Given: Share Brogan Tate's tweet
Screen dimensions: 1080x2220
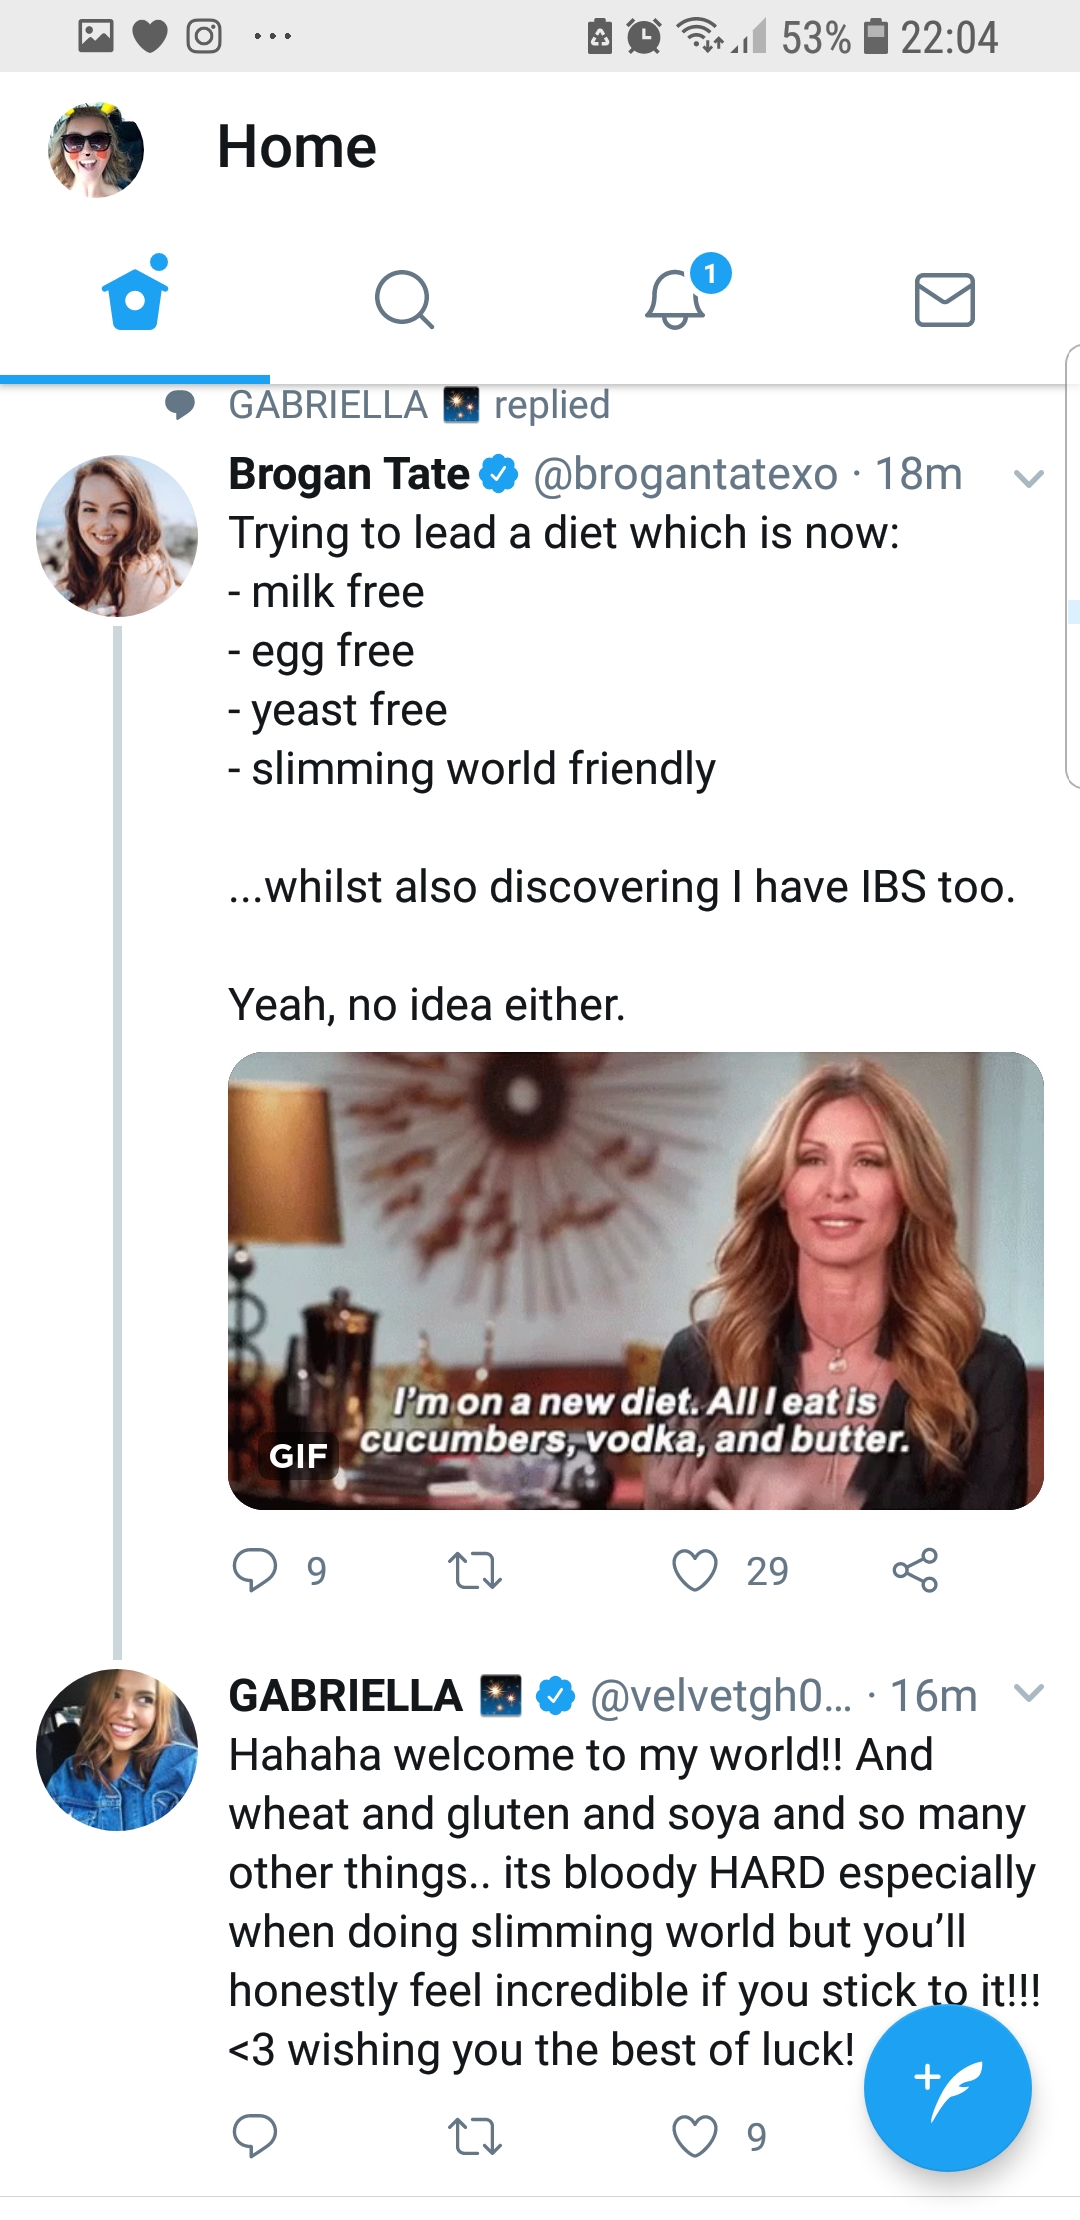Looking at the screenshot, I should (x=915, y=1570).
